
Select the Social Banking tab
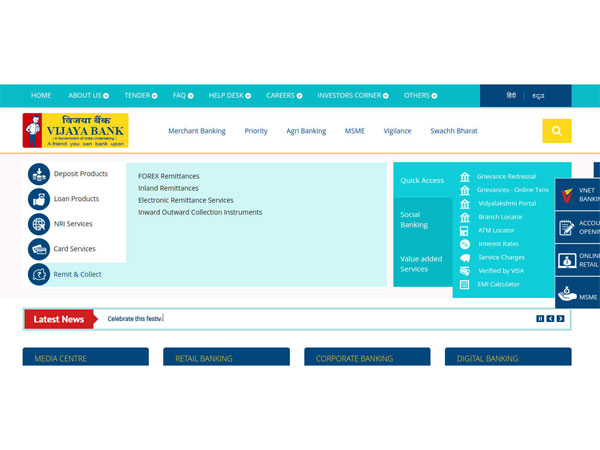(414, 219)
